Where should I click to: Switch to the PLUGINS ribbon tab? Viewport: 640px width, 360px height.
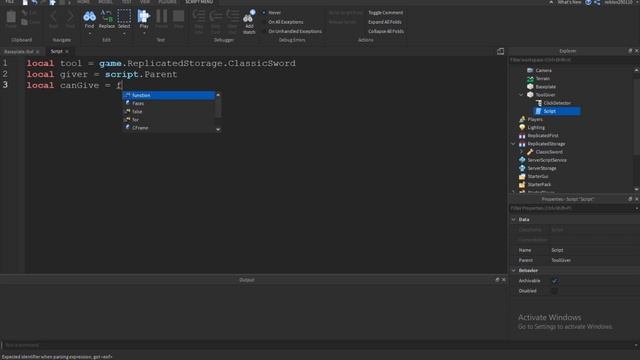pyautogui.click(x=167, y=2)
